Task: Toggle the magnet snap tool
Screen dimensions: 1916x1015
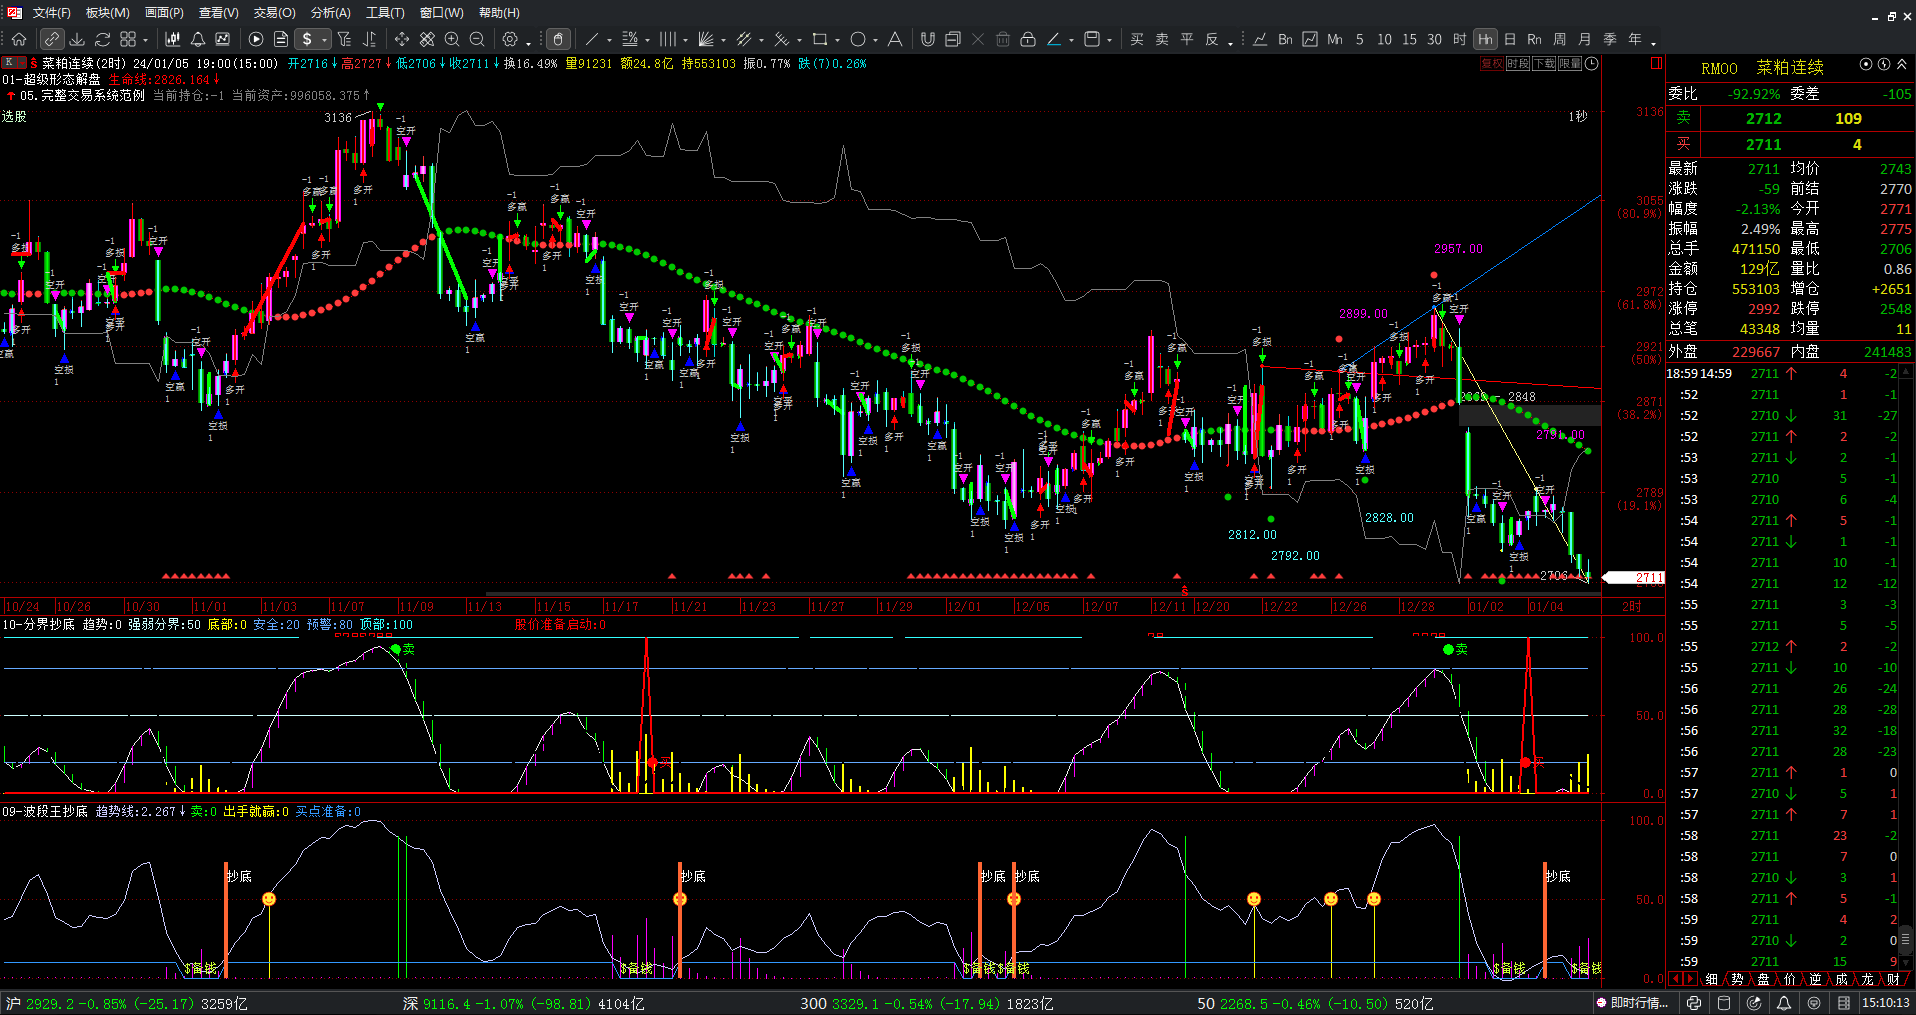Action: tap(928, 39)
